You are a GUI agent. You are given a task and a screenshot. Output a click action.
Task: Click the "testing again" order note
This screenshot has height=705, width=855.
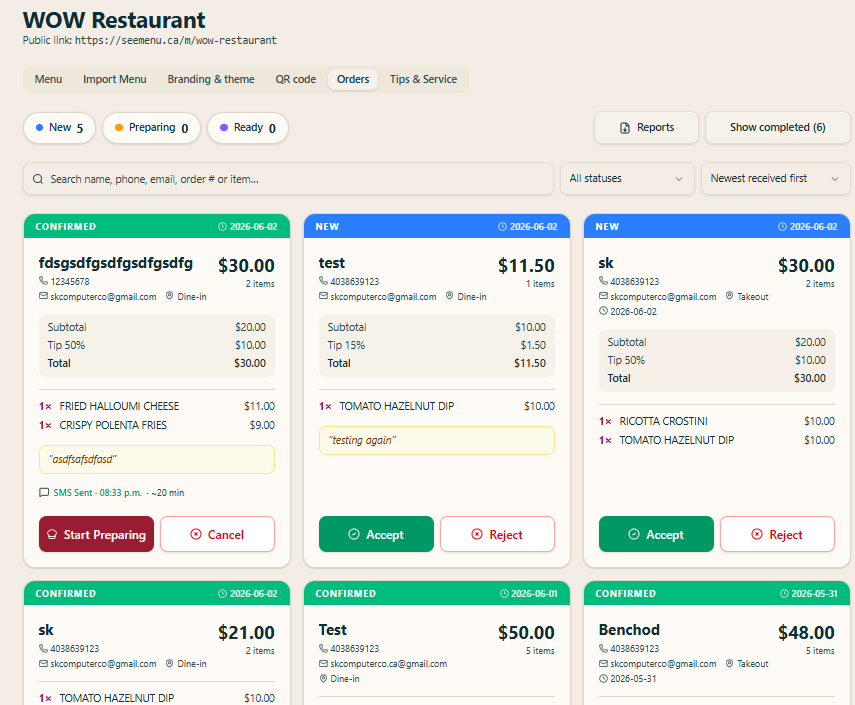pos(437,441)
